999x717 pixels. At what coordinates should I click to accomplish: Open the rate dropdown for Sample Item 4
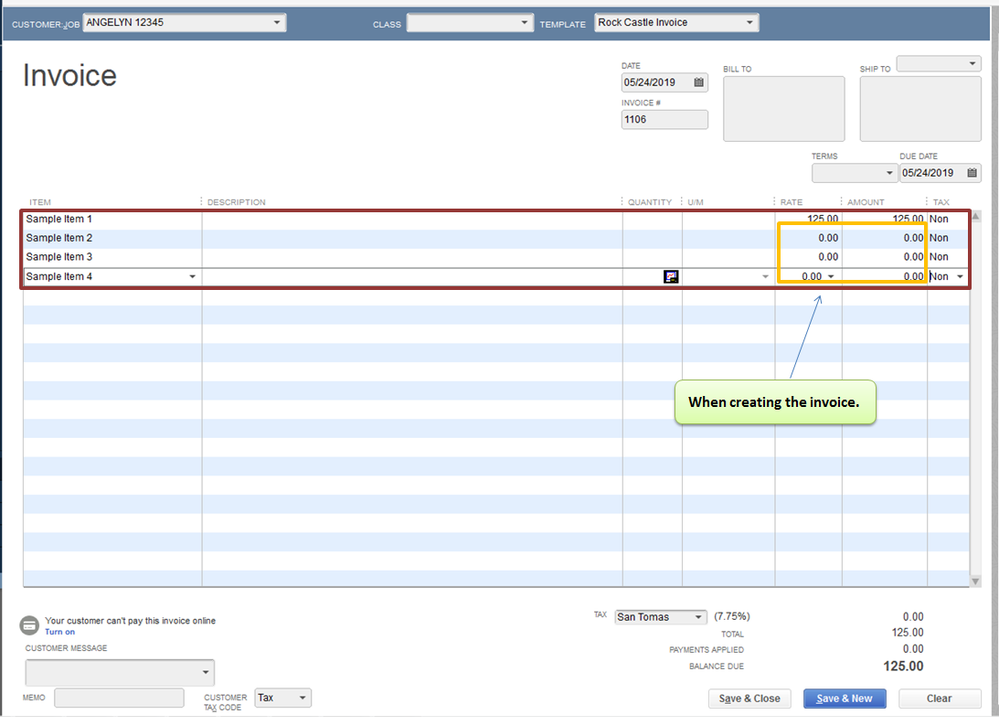point(831,277)
